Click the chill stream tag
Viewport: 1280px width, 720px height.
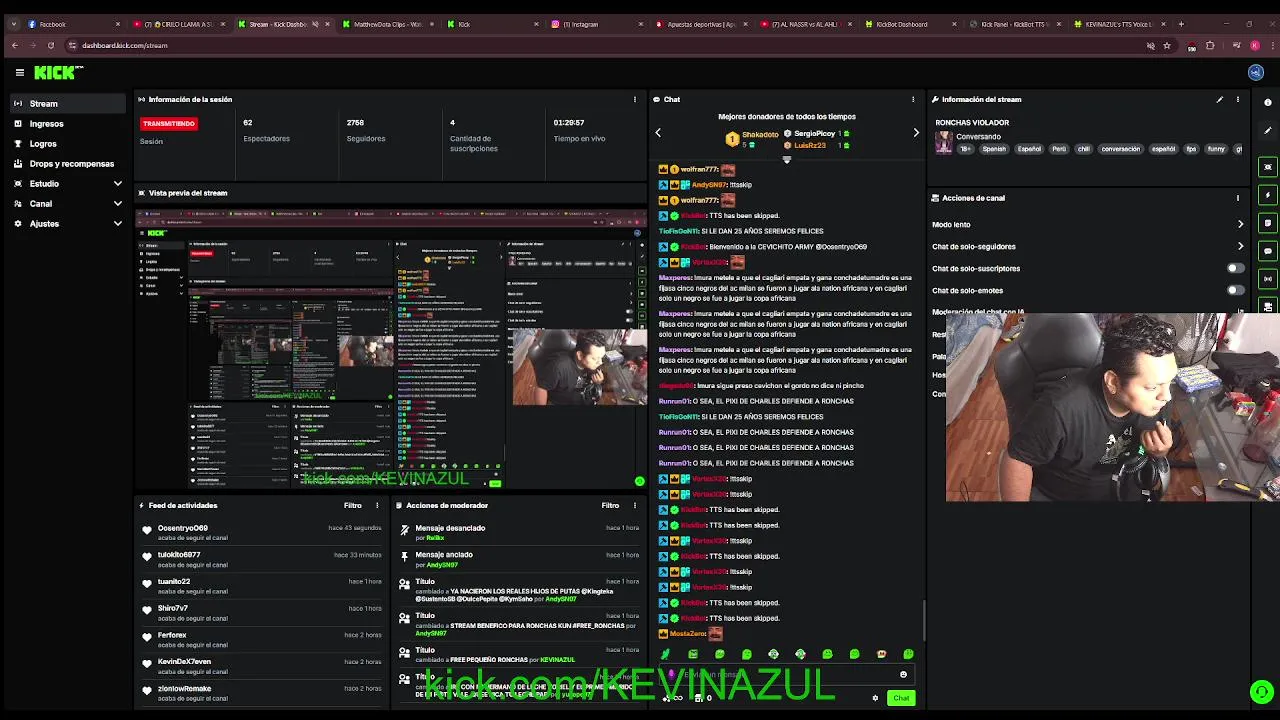[x=1083, y=149]
